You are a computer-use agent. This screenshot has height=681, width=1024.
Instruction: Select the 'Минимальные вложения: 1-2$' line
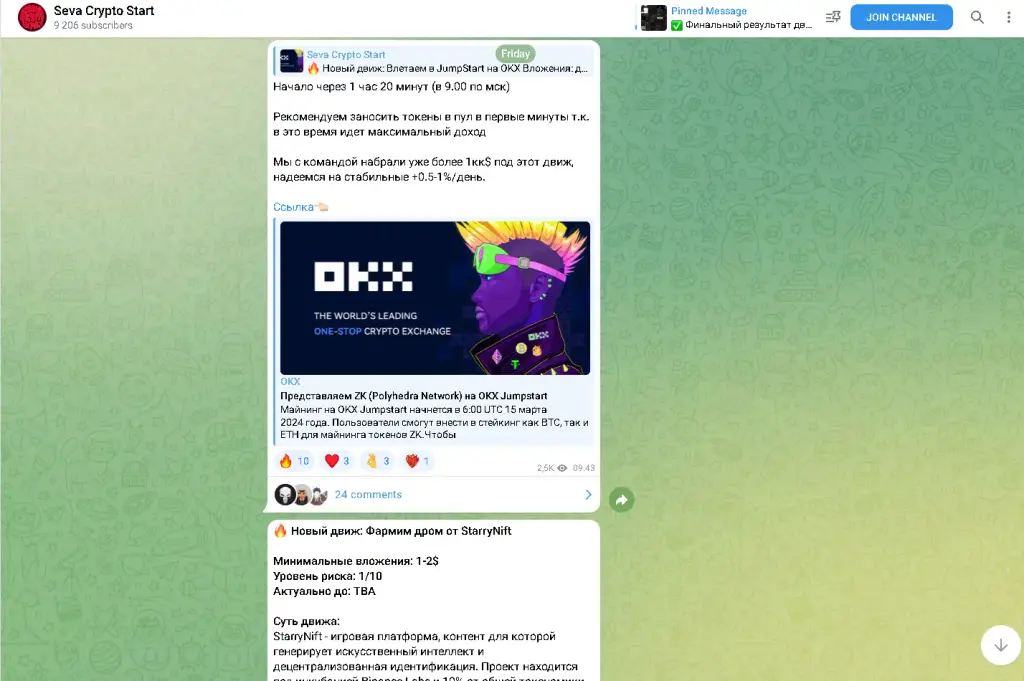356,561
